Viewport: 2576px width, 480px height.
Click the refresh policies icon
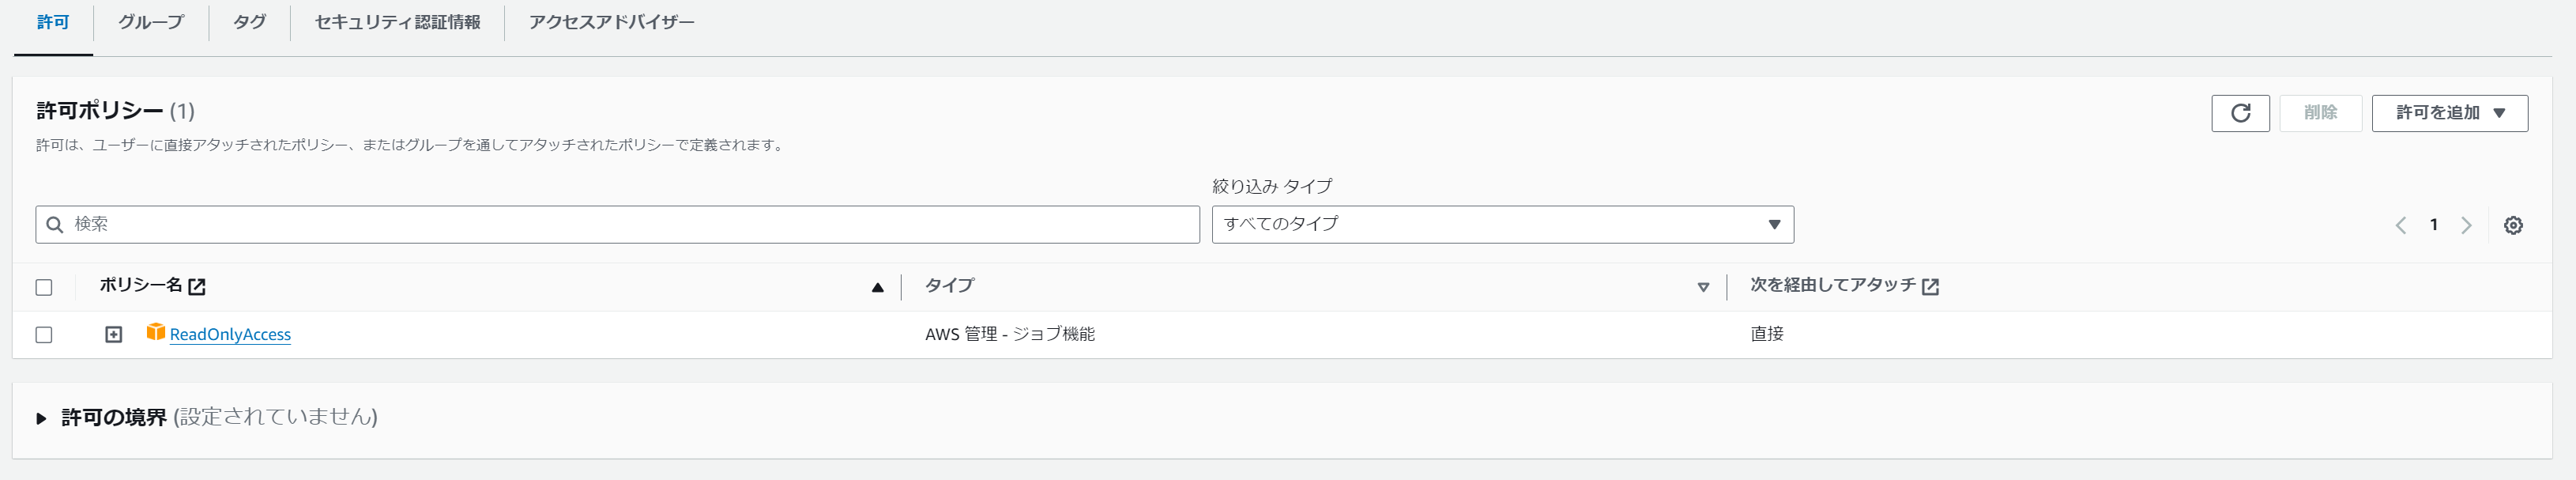pos(2240,113)
